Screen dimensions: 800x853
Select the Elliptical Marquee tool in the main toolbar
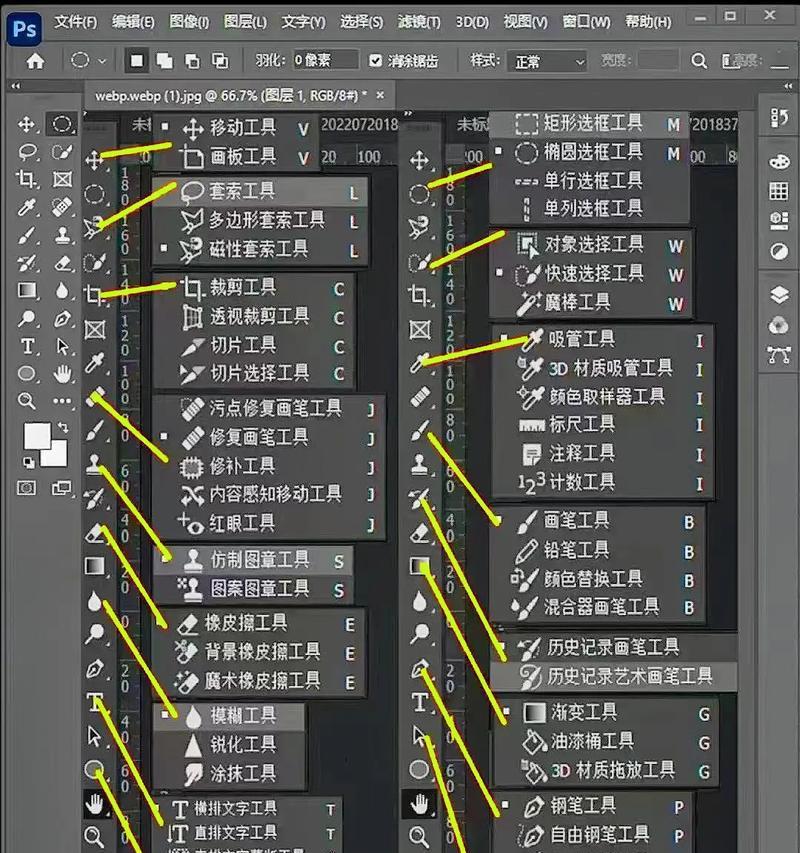pyautogui.click(x=61, y=125)
